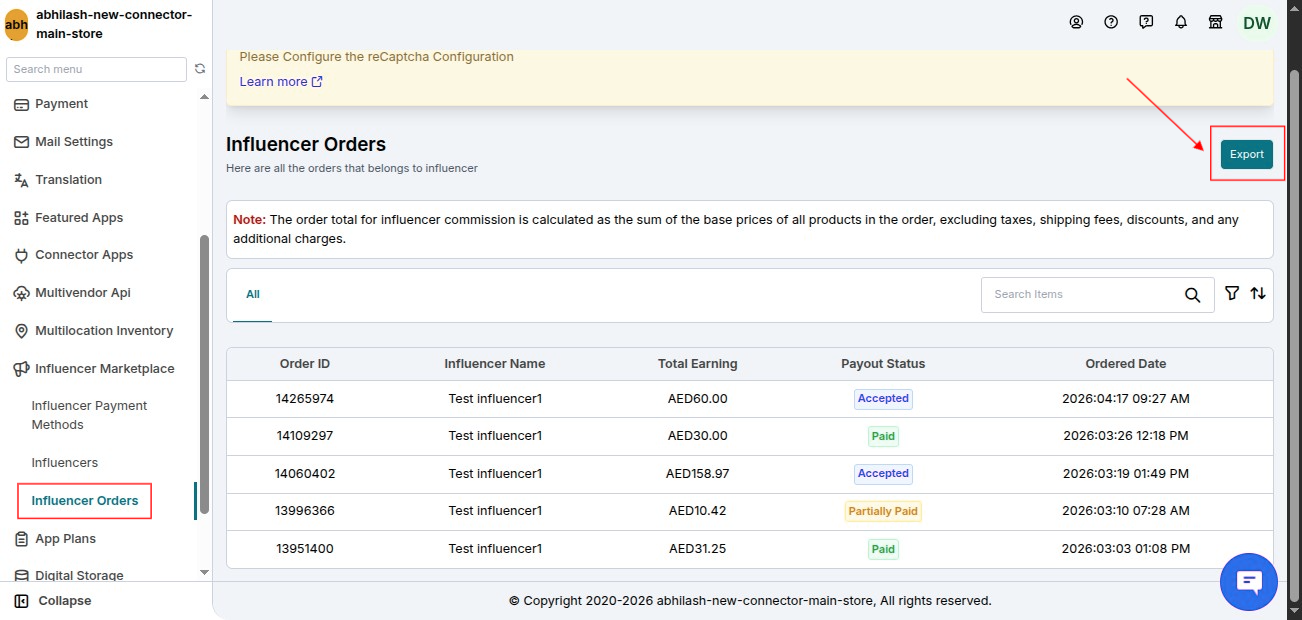Screen dimensions: 1302x620
Task: Click the Influencer Marketplace megaphone icon
Action: (x=21, y=369)
